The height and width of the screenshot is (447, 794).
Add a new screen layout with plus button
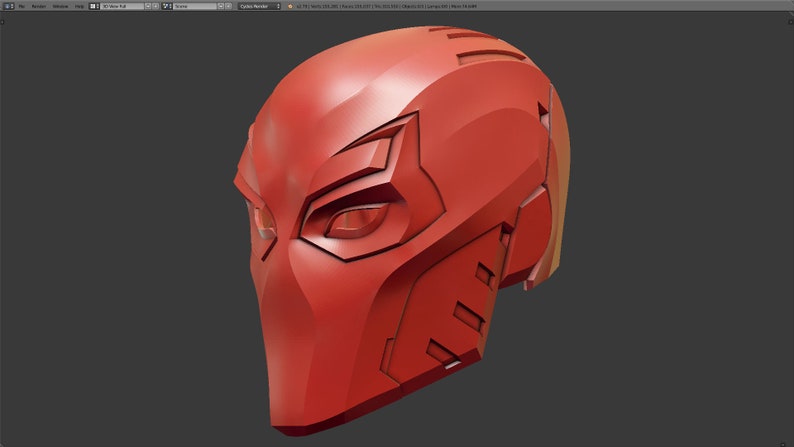click(148, 6)
